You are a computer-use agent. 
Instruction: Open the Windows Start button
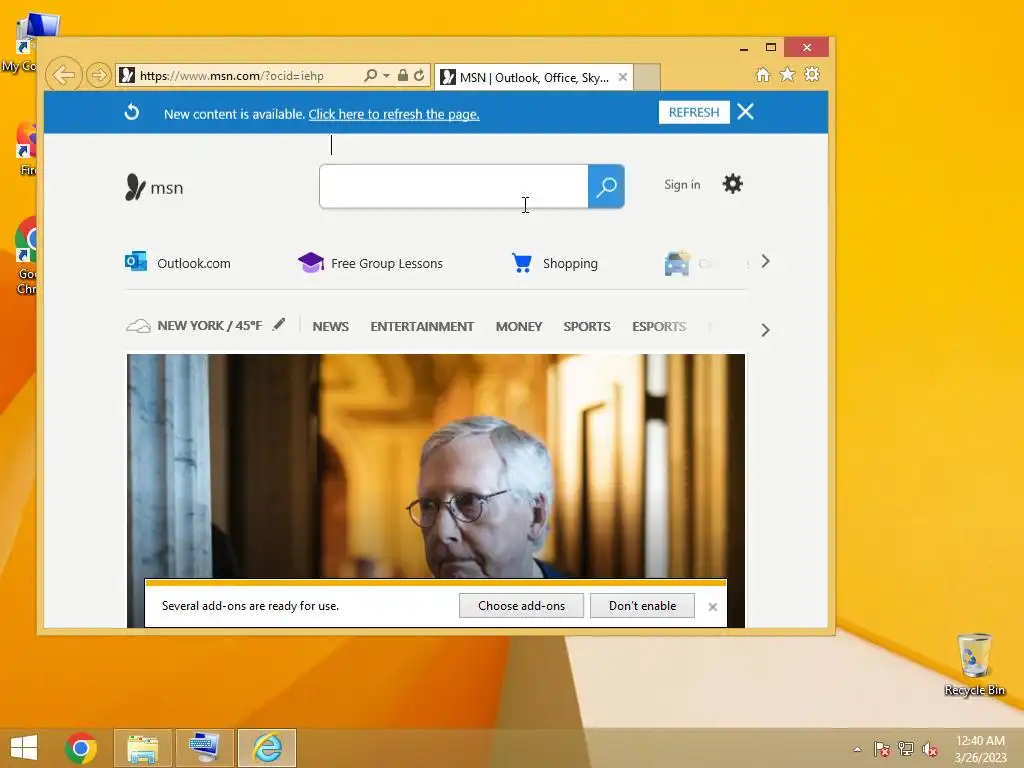click(x=24, y=748)
